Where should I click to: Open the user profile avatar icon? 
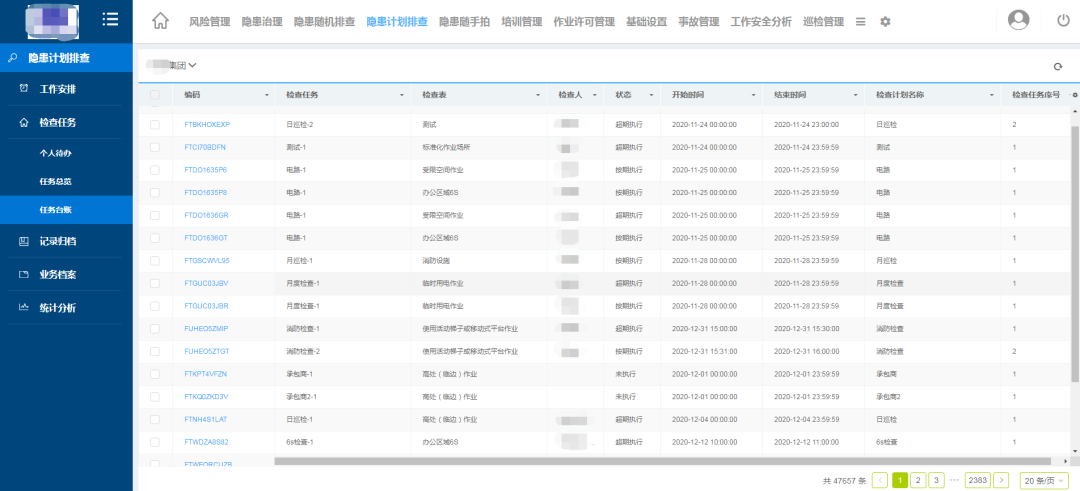tap(1018, 20)
